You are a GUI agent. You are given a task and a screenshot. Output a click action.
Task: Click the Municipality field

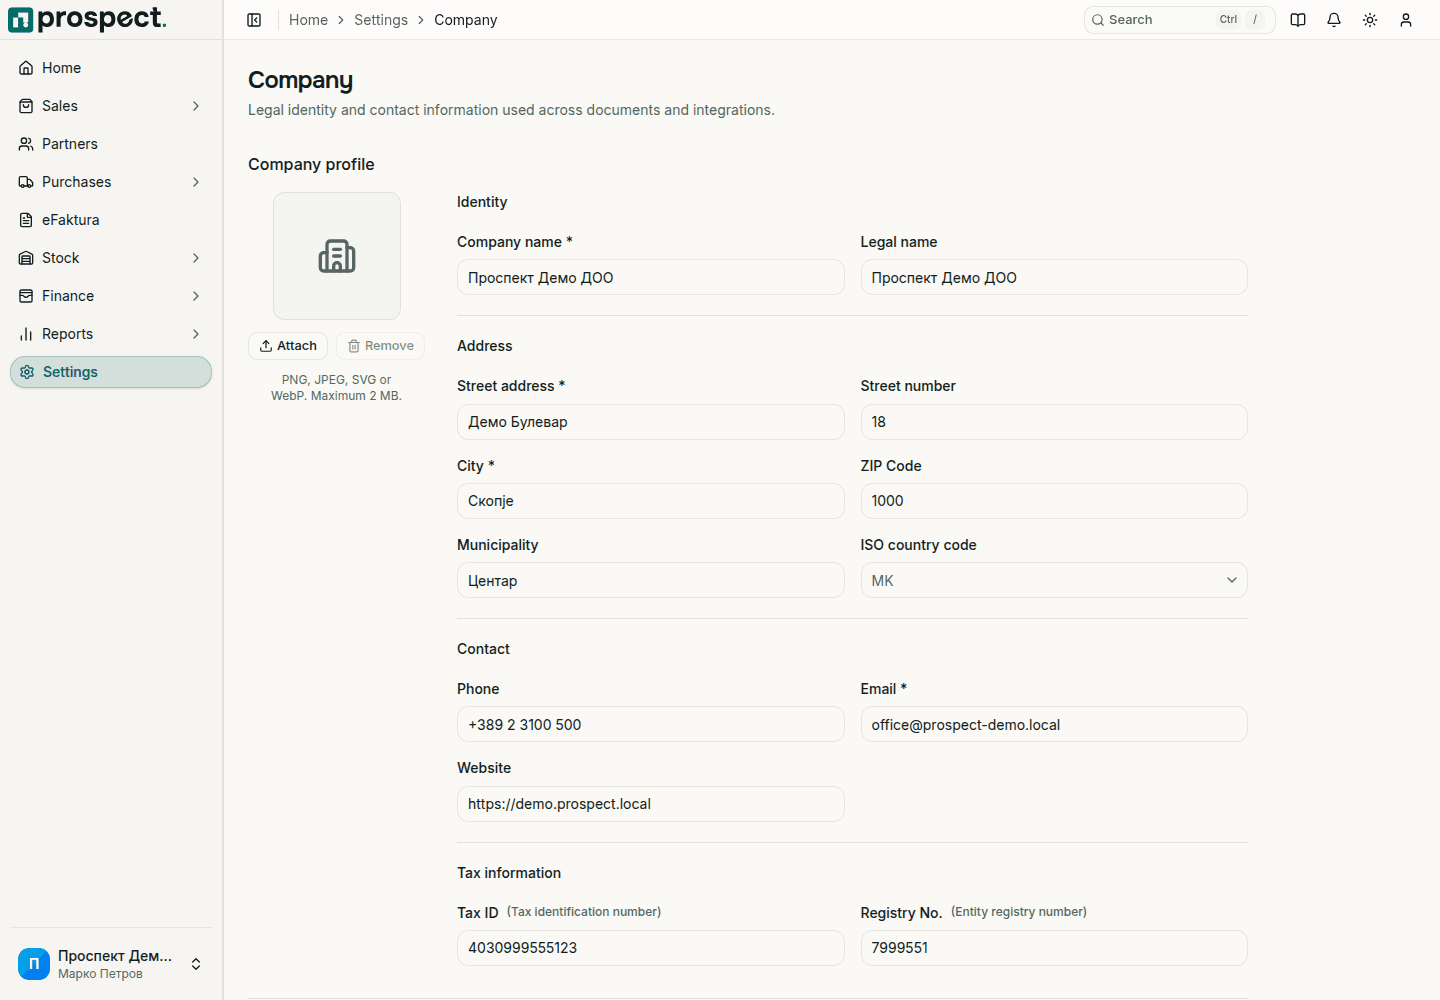[x=651, y=580]
